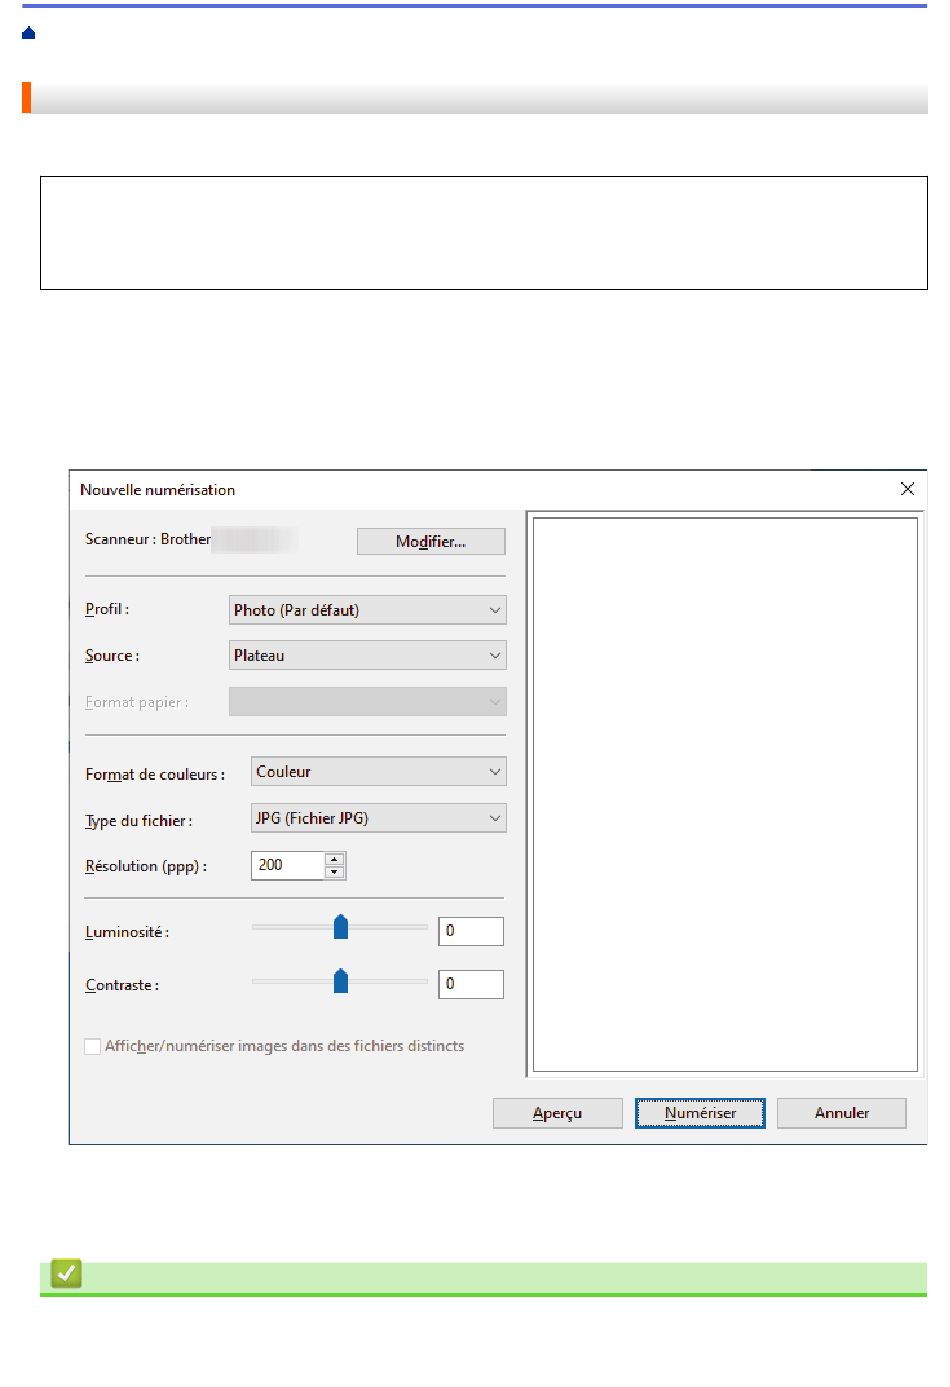Expand the Format de couleurs dropdown
The height and width of the screenshot is (1387, 950).
[379, 771]
